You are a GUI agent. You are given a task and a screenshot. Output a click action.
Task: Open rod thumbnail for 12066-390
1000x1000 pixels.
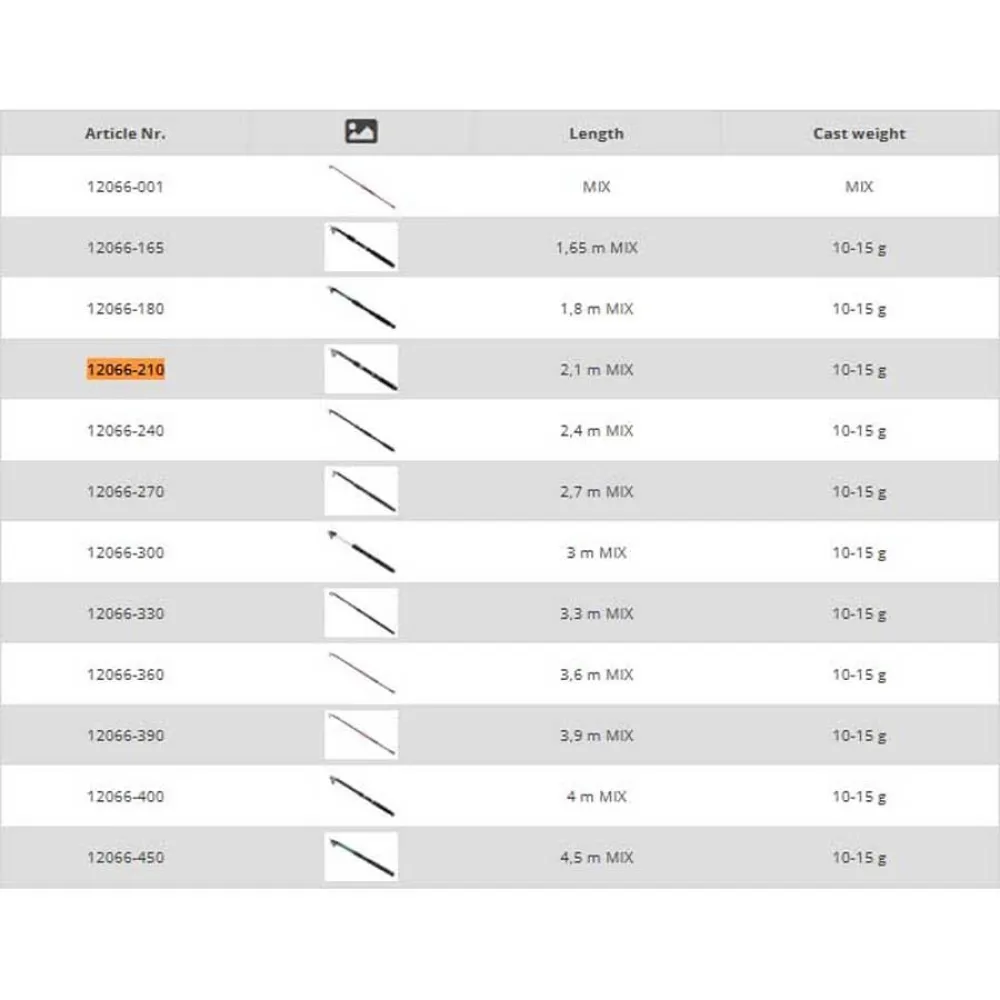click(361, 735)
